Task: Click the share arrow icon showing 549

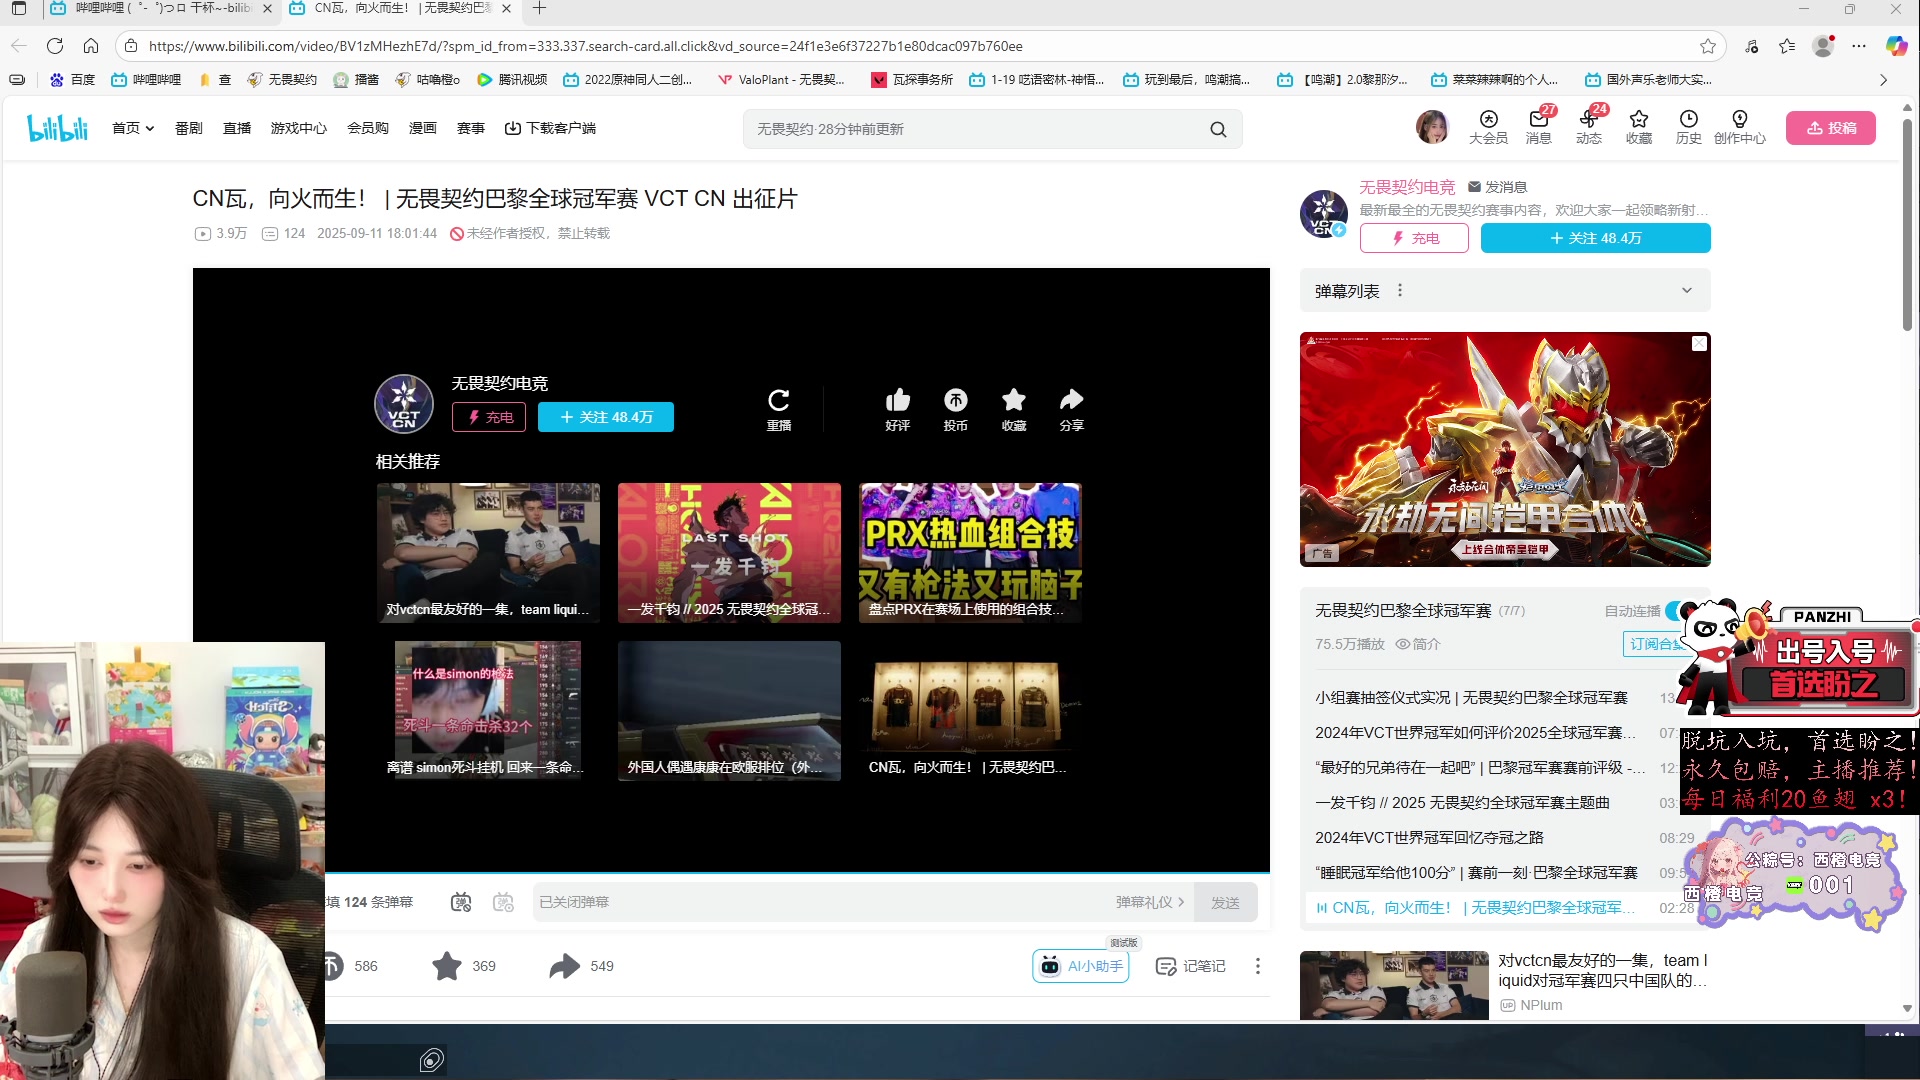Action: click(x=564, y=966)
